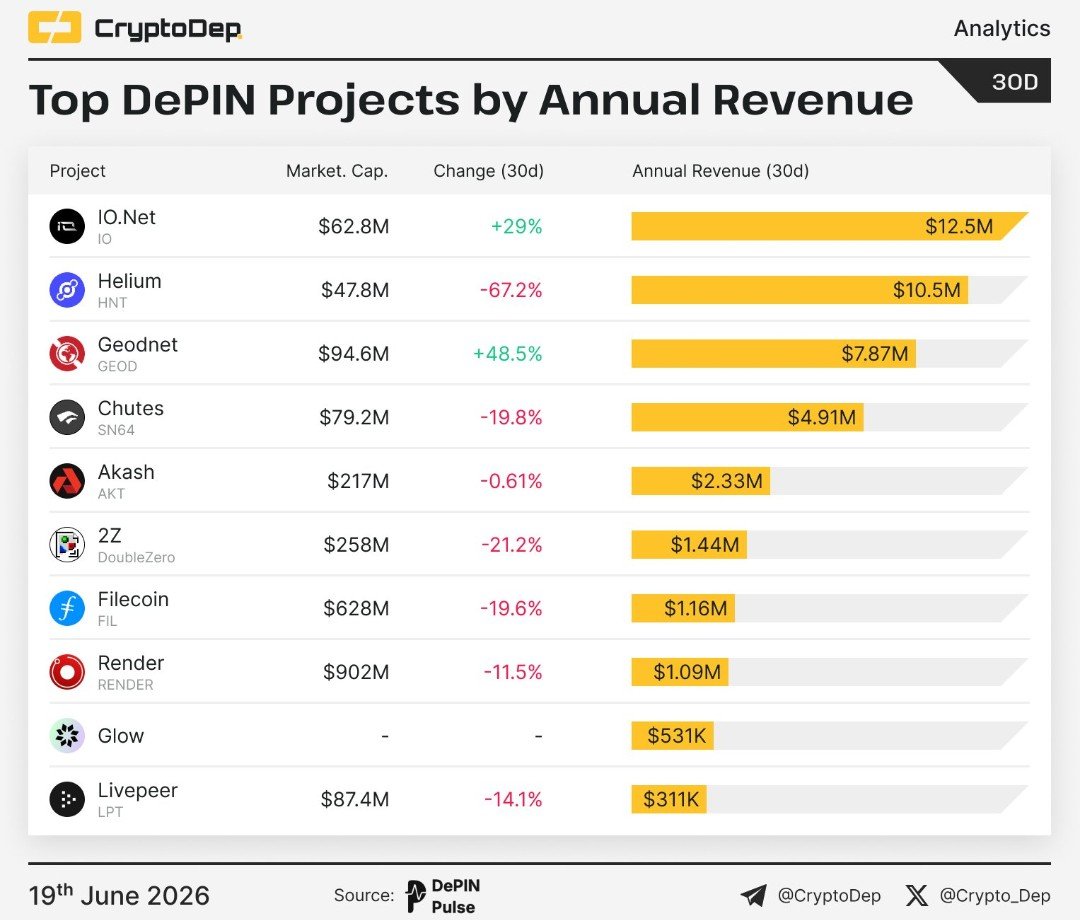Click the $62.8M market cap value
Viewport: 1080px width, 920px height.
(353, 226)
